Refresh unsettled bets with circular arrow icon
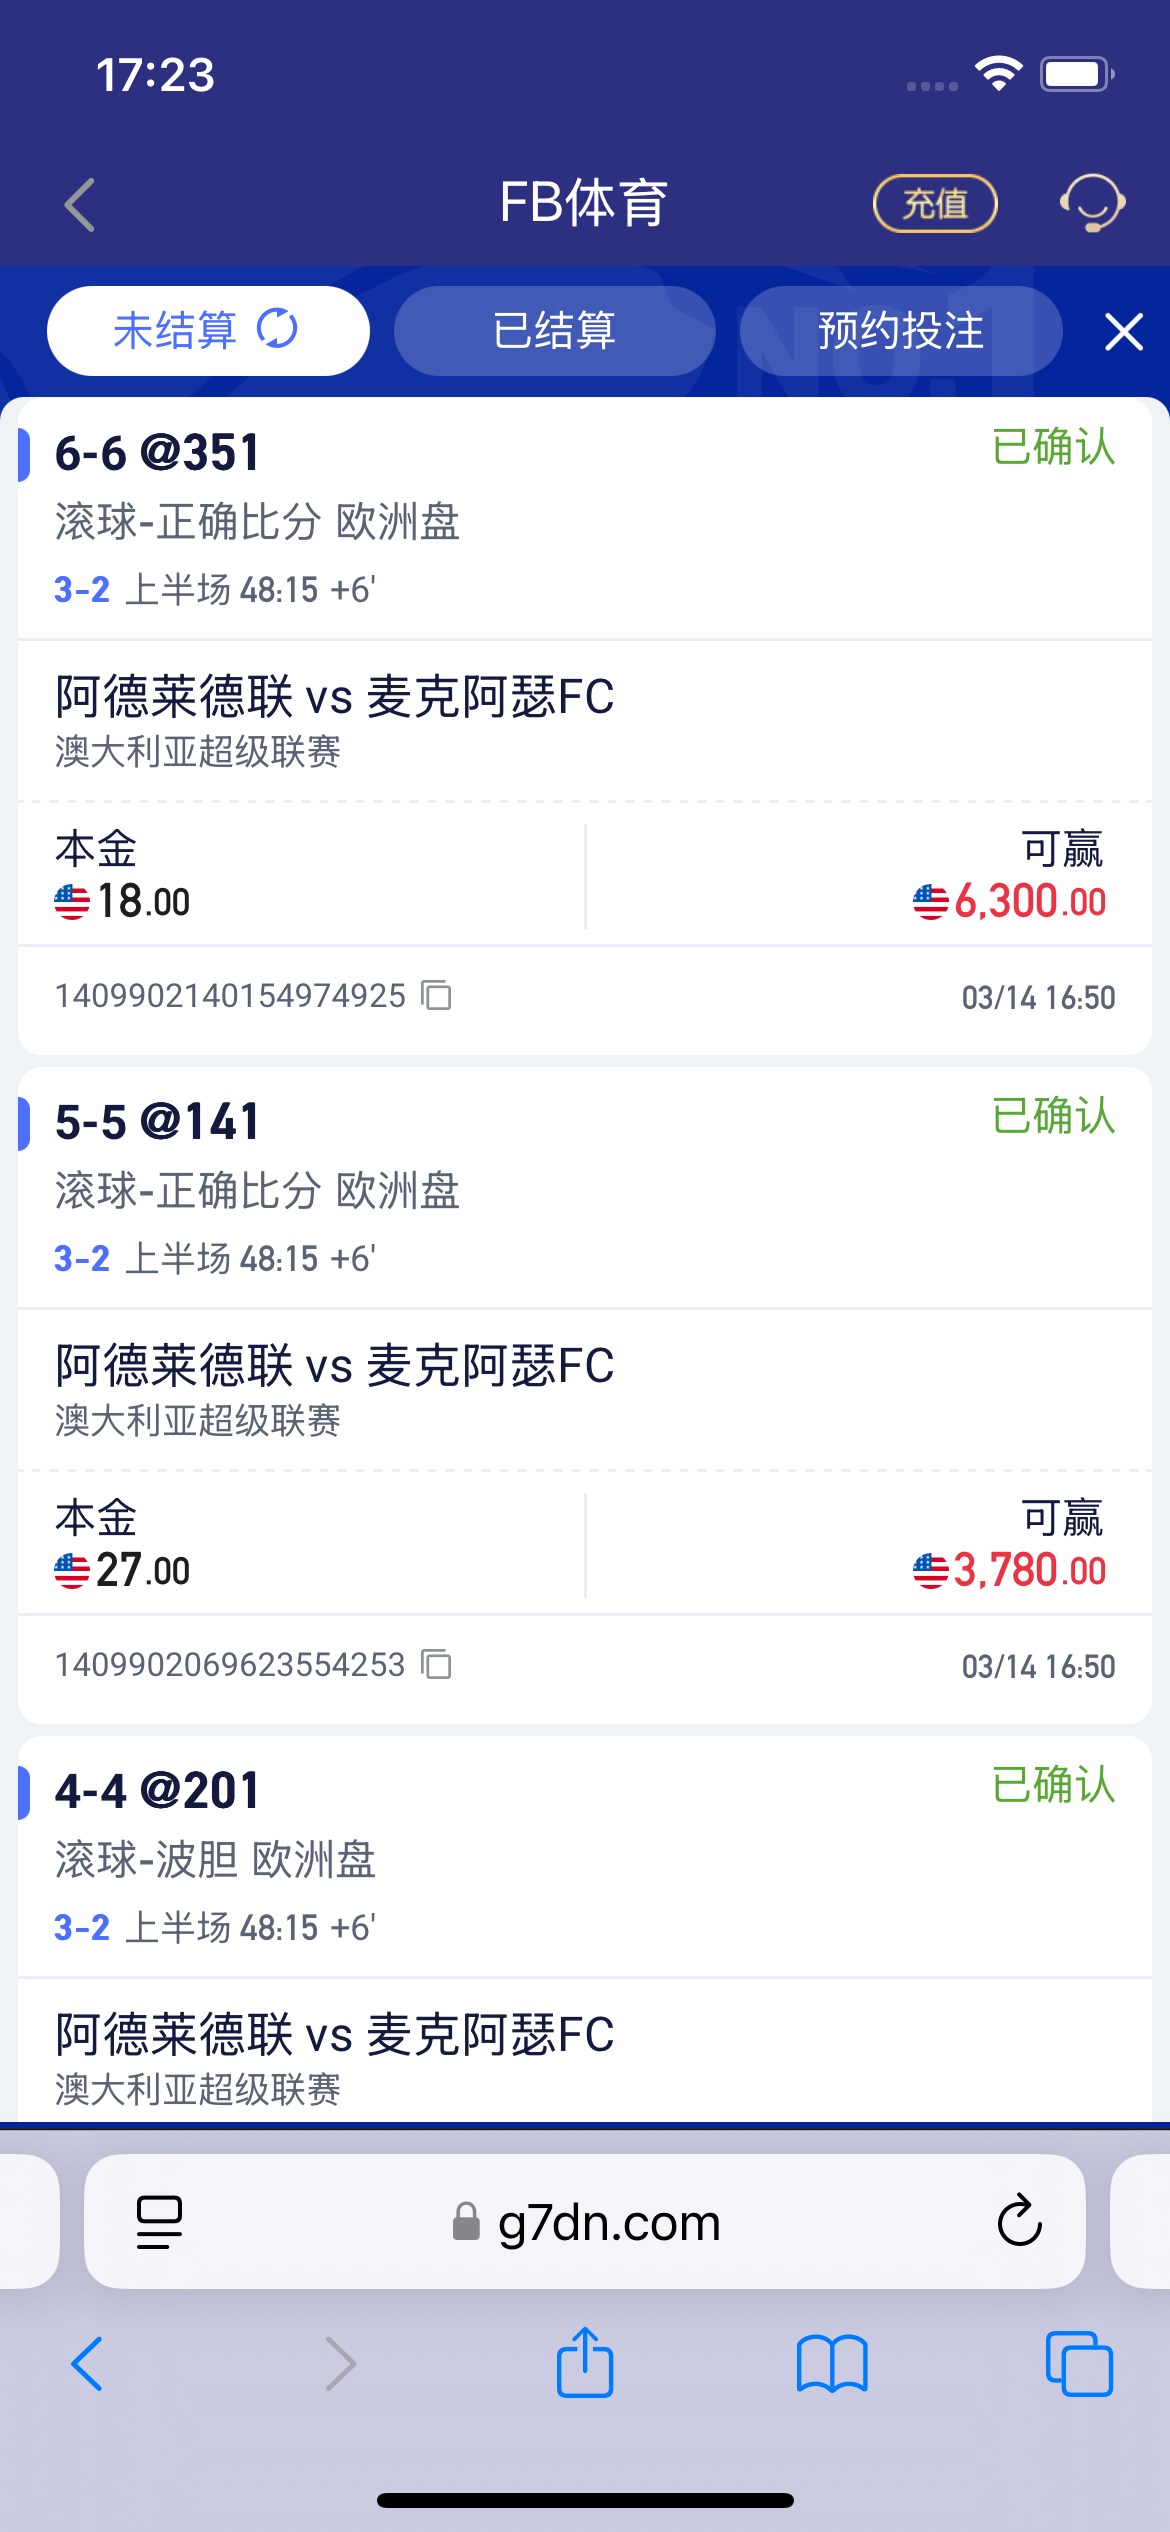Viewport: 1170px width, 2532px height. tap(277, 329)
